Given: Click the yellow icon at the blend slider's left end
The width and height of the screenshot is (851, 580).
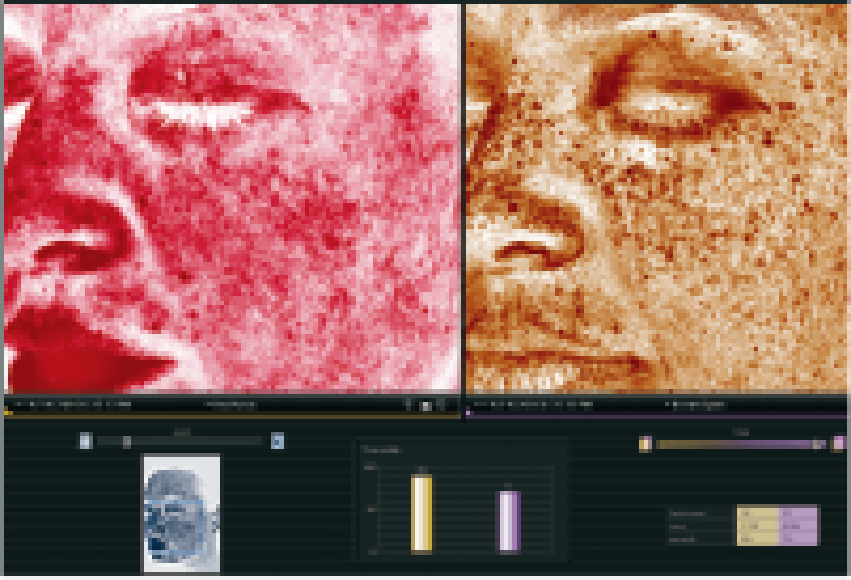Looking at the screenshot, I should pos(645,443).
